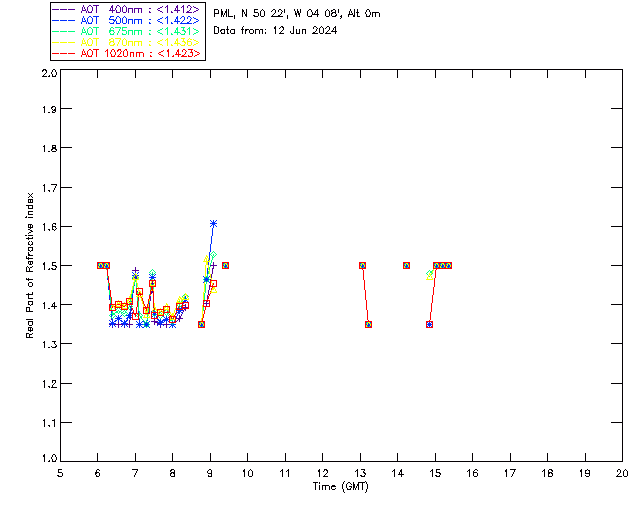640x512 pixels.
Task: Click the AOT 1020nm red legend entry
Action: (x=126, y=53)
